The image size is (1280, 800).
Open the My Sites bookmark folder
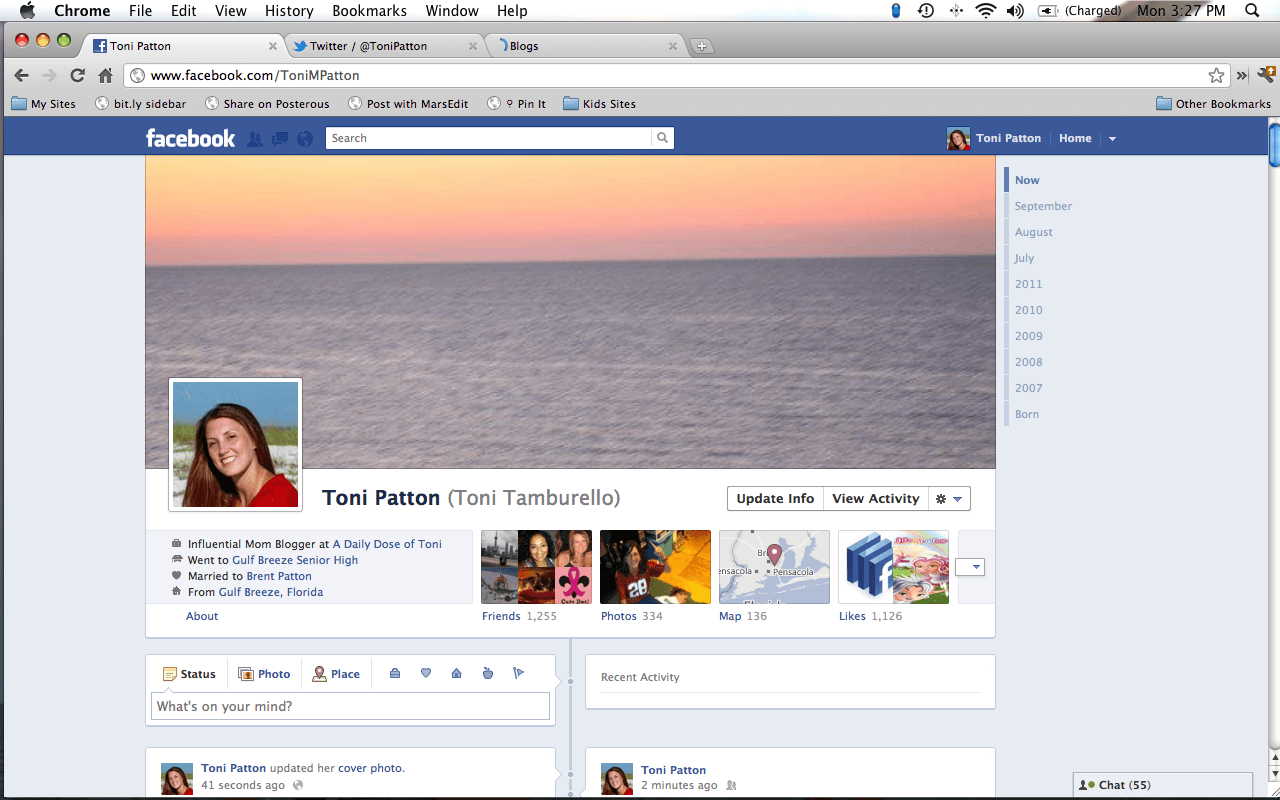point(43,103)
